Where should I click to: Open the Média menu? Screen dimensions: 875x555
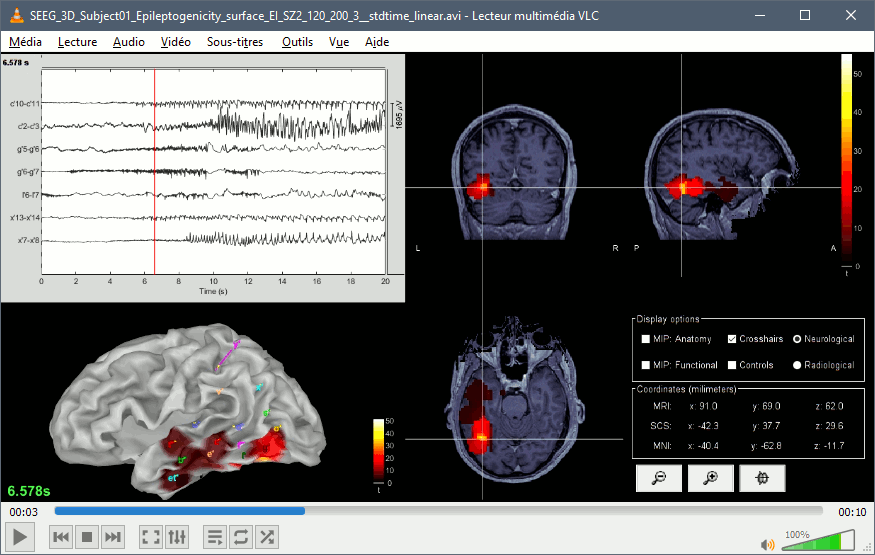(25, 42)
